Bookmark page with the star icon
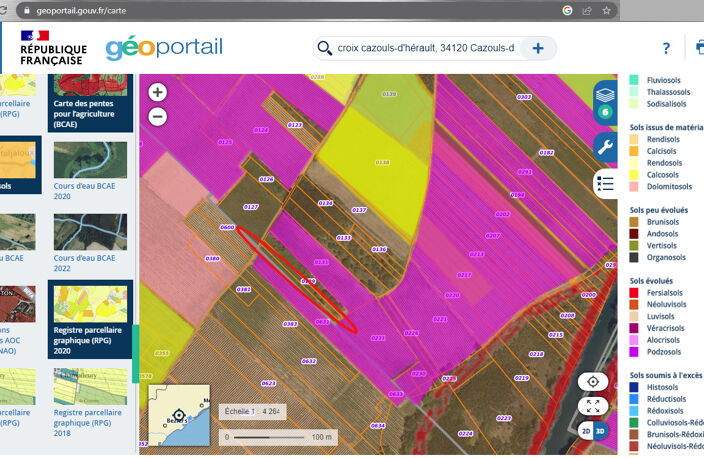Viewport: 704px width, 458px height. click(x=607, y=10)
